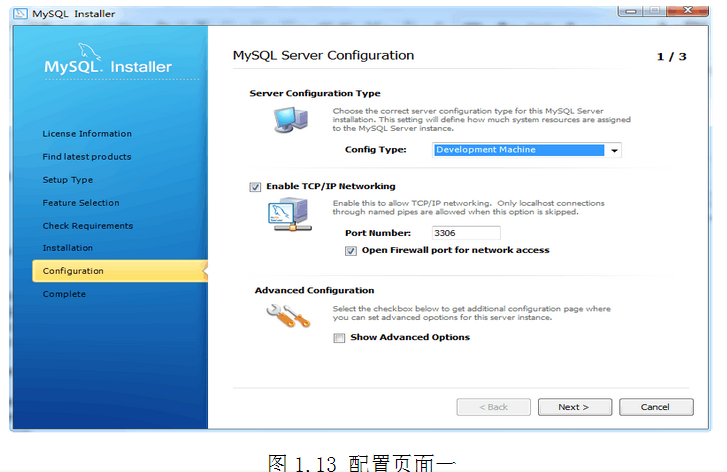The height and width of the screenshot is (472, 727).
Task: Click the TCP/IP networking computer icon
Action: 290,215
